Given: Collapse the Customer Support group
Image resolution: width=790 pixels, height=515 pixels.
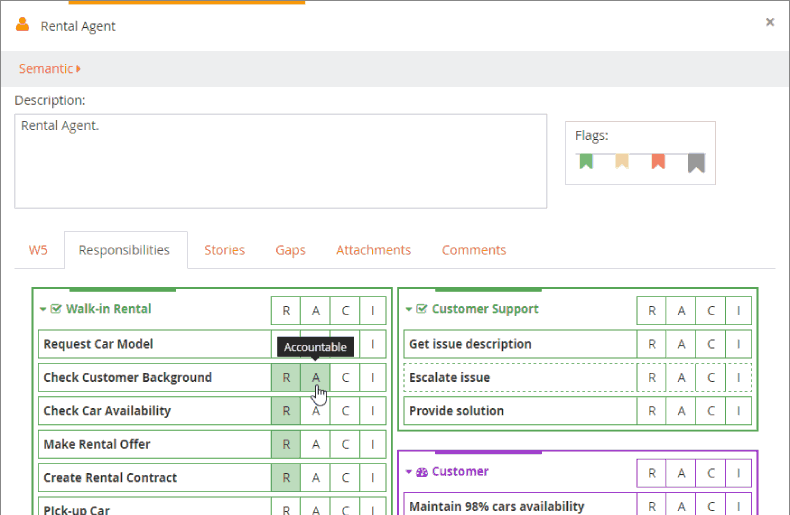Looking at the screenshot, I should point(409,310).
